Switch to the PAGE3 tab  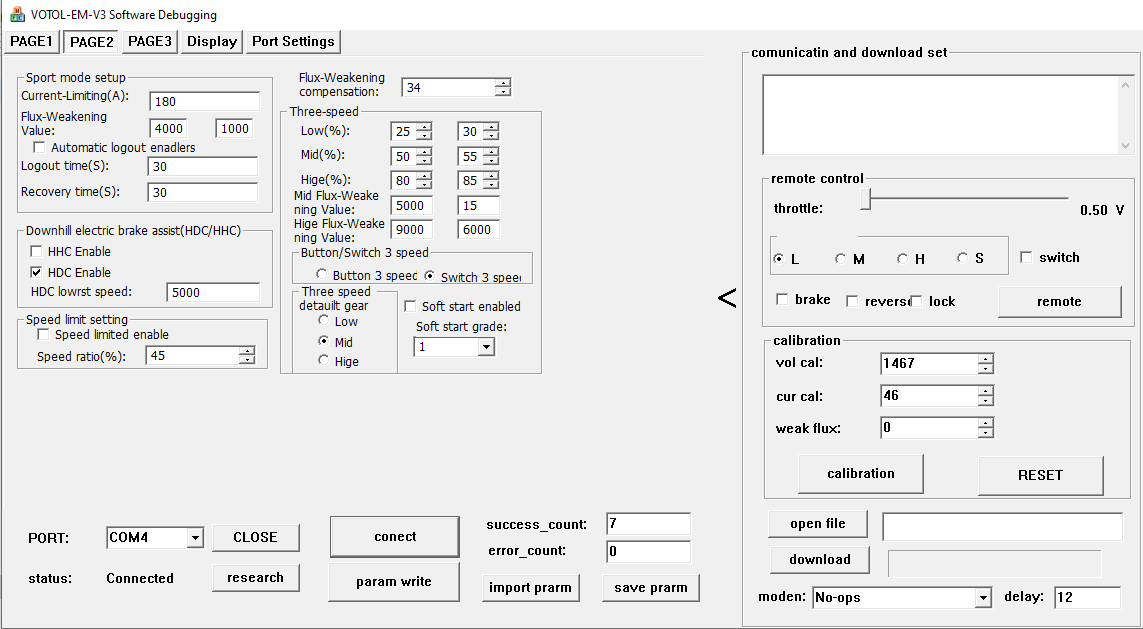[150, 41]
